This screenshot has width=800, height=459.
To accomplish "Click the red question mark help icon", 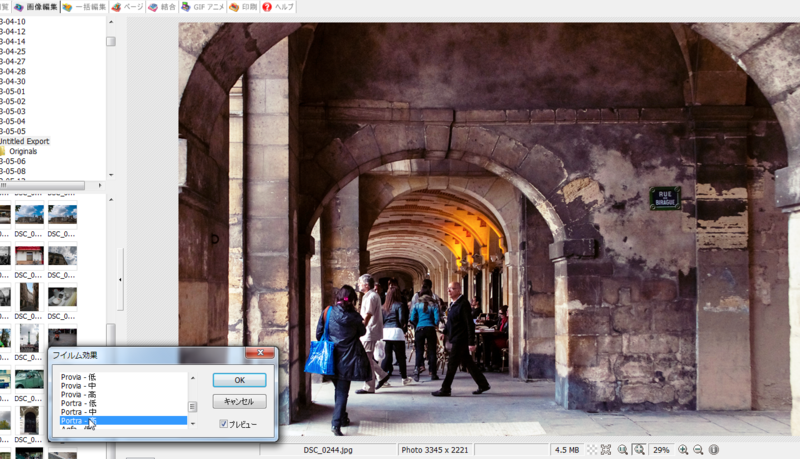I will point(267,7).
